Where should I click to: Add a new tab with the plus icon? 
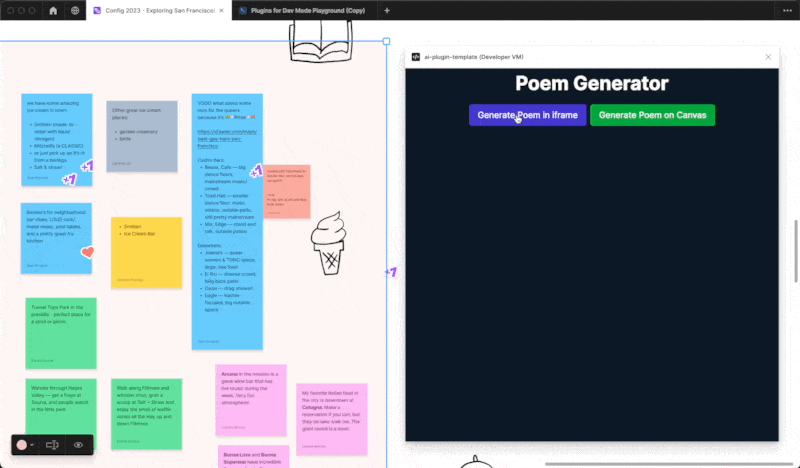pos(387,11)
